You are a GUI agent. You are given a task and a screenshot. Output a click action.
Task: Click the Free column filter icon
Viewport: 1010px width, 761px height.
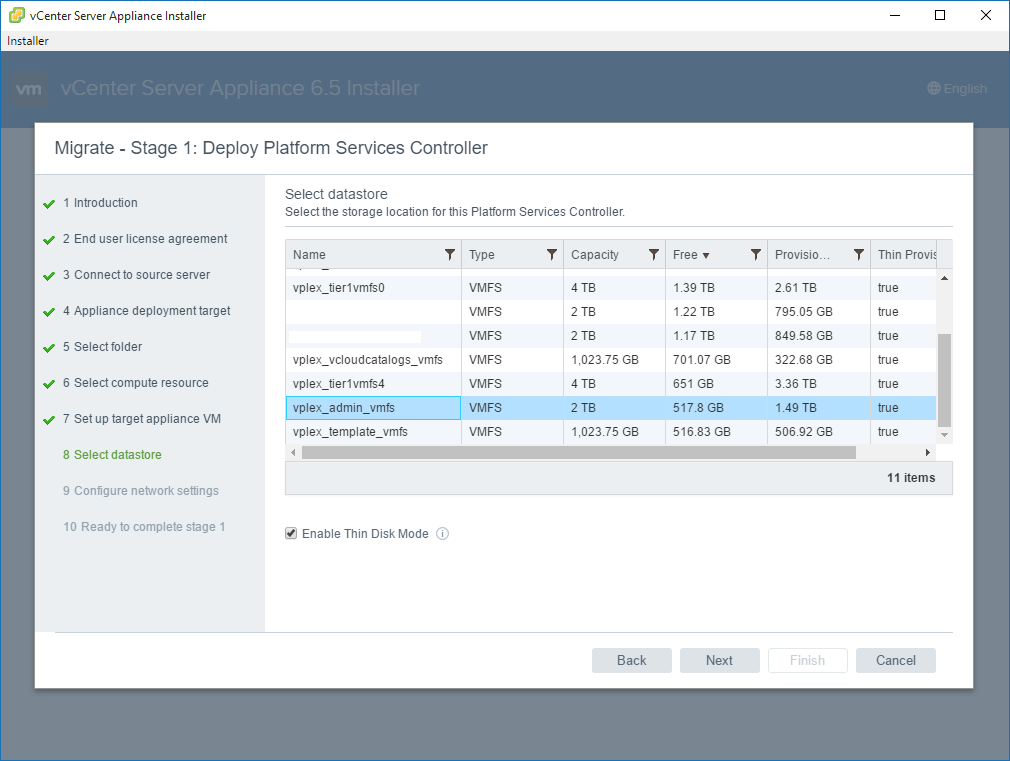(x=756, y=255)
